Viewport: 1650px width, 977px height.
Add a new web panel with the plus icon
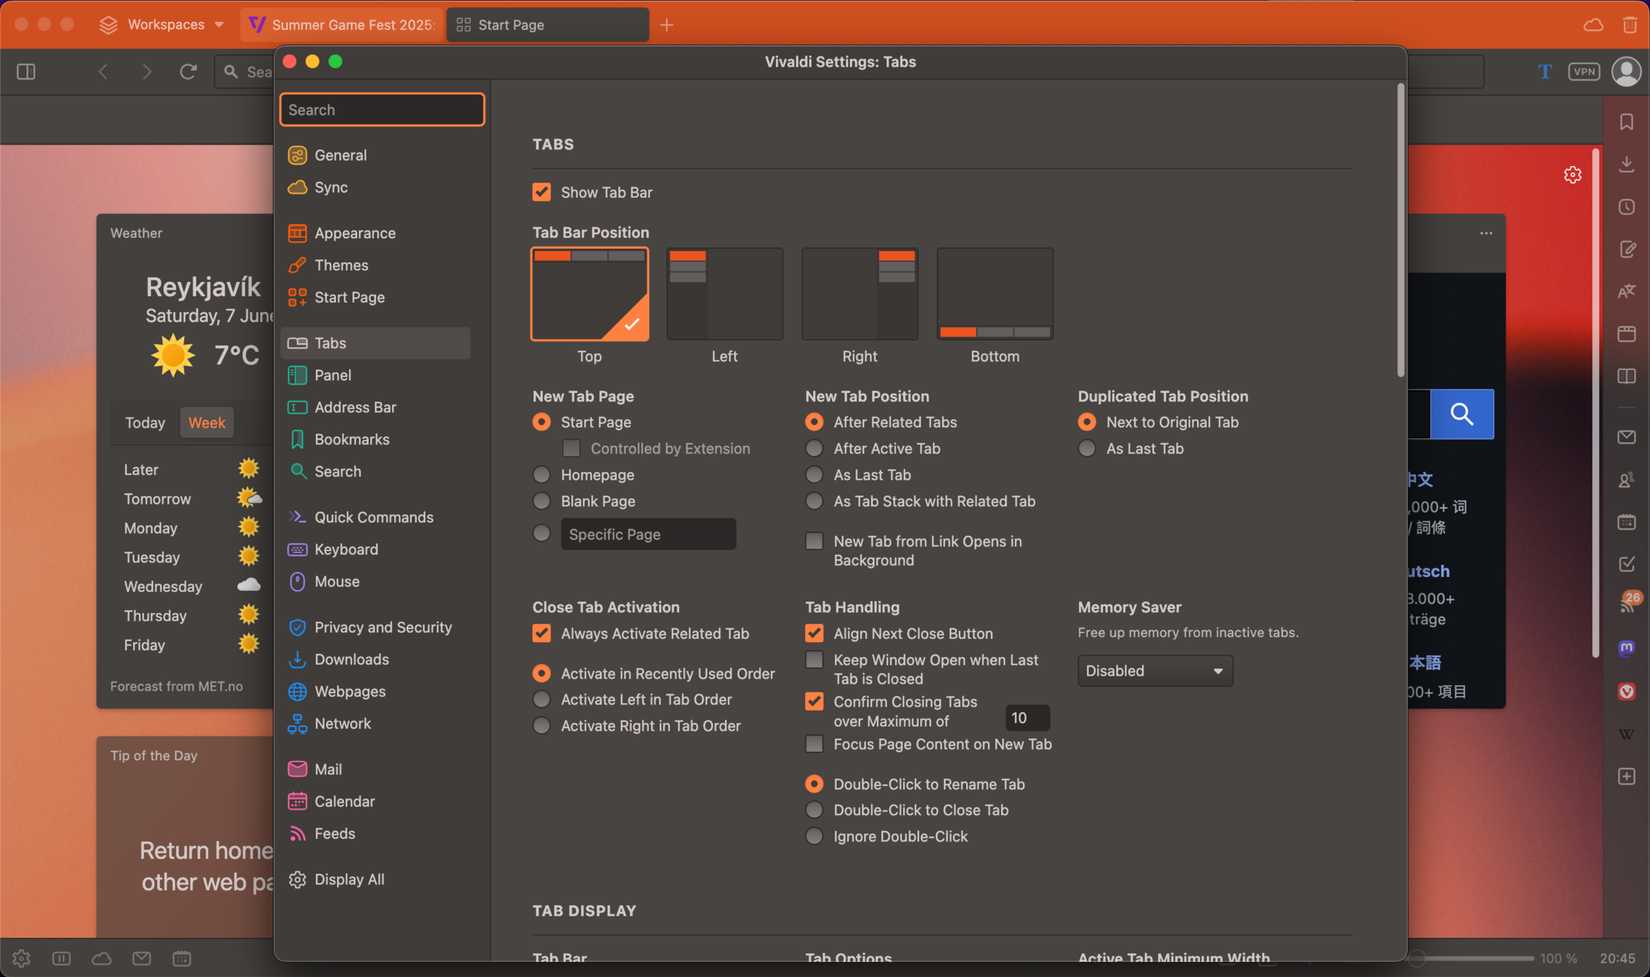[x=1627, y=775]
